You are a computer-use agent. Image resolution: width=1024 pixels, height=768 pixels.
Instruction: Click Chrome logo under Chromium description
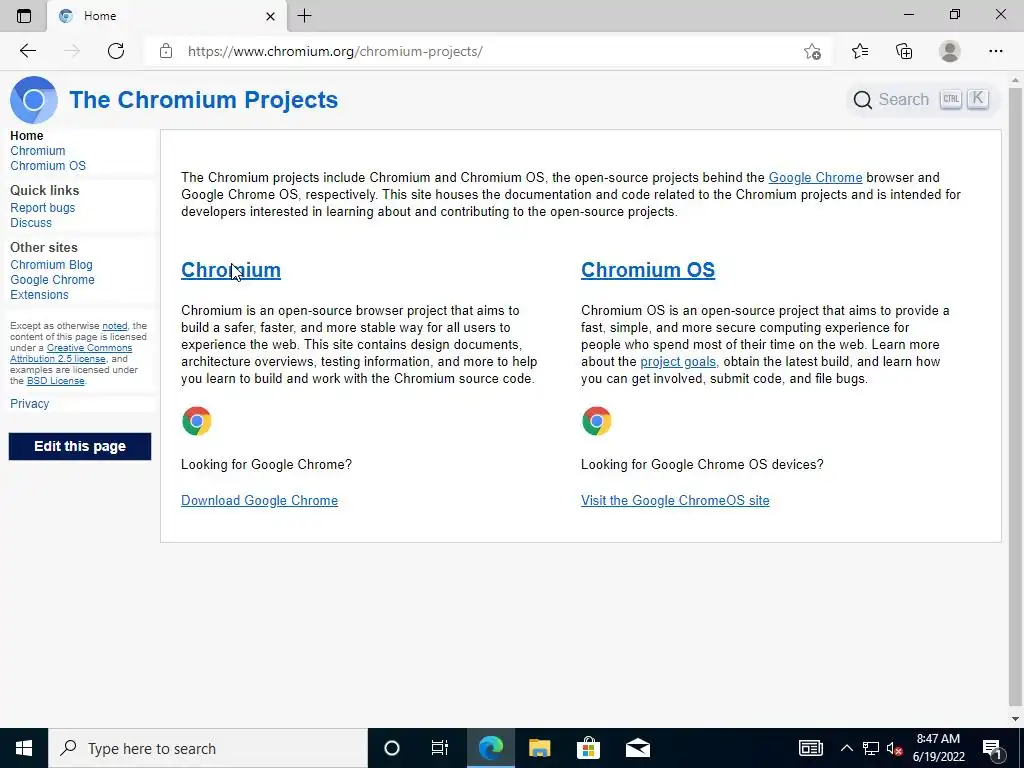[197, 421]
